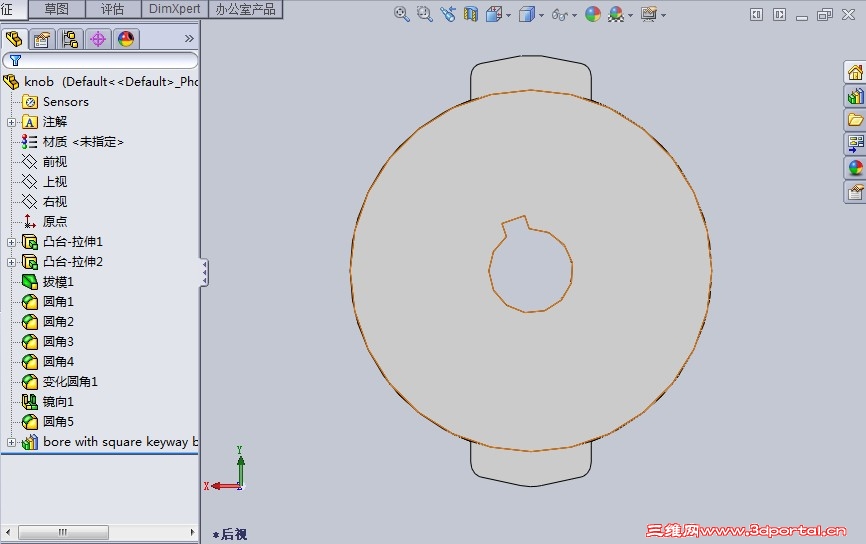Open the 办公室产品 tab
This screenshot has width=866, height=544.
(245, 9)
